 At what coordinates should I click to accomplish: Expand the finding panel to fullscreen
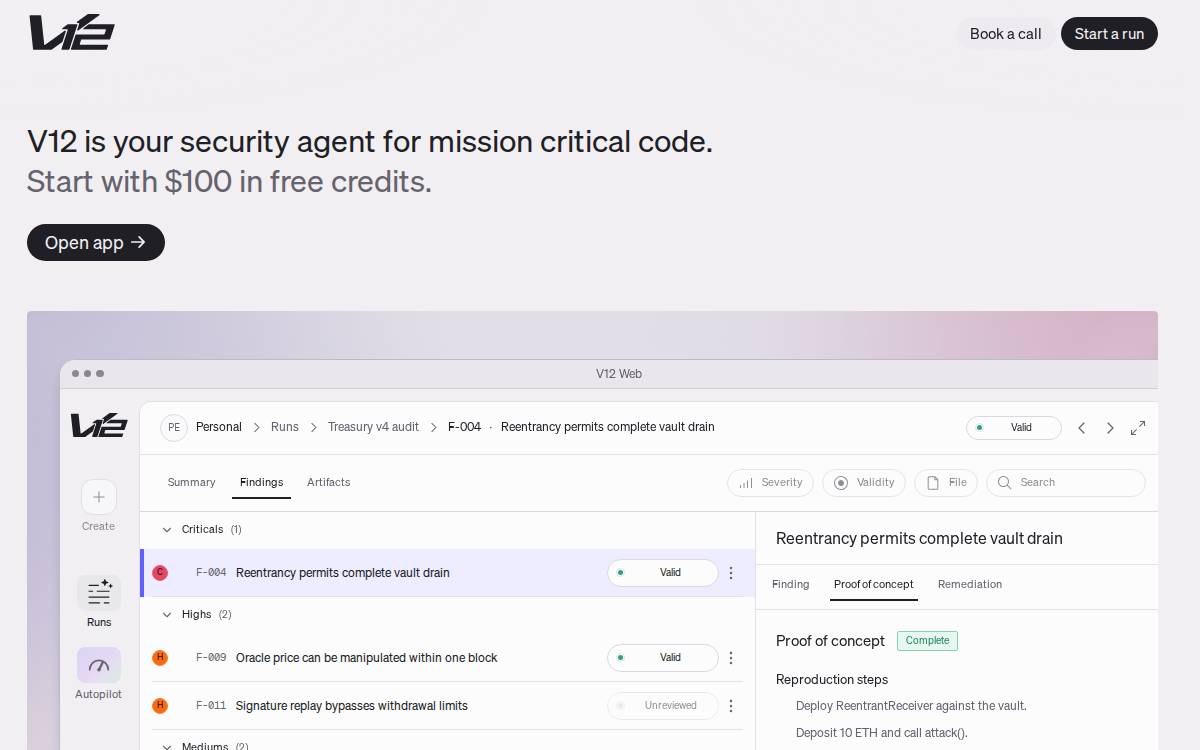(1138, 428)
